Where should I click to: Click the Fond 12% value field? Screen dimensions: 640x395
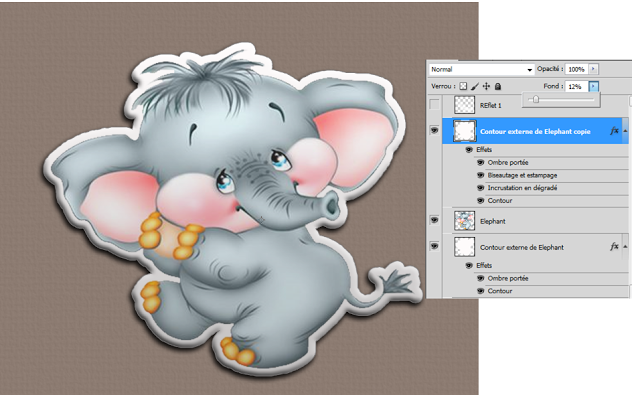coord(576,87)
